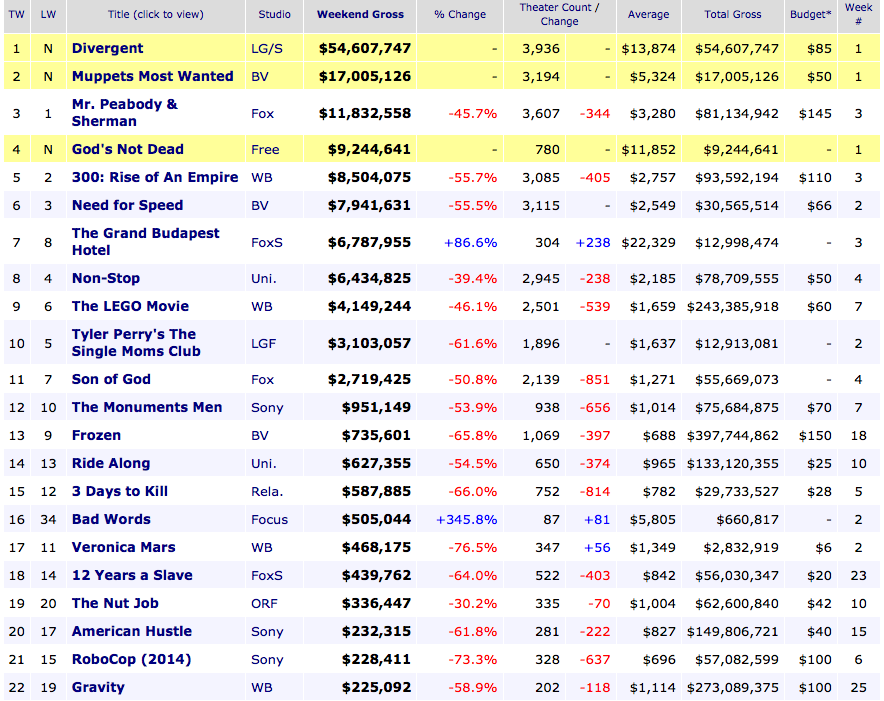Click the Free studio link
The image size is (884, 701).
click(265, 150)
